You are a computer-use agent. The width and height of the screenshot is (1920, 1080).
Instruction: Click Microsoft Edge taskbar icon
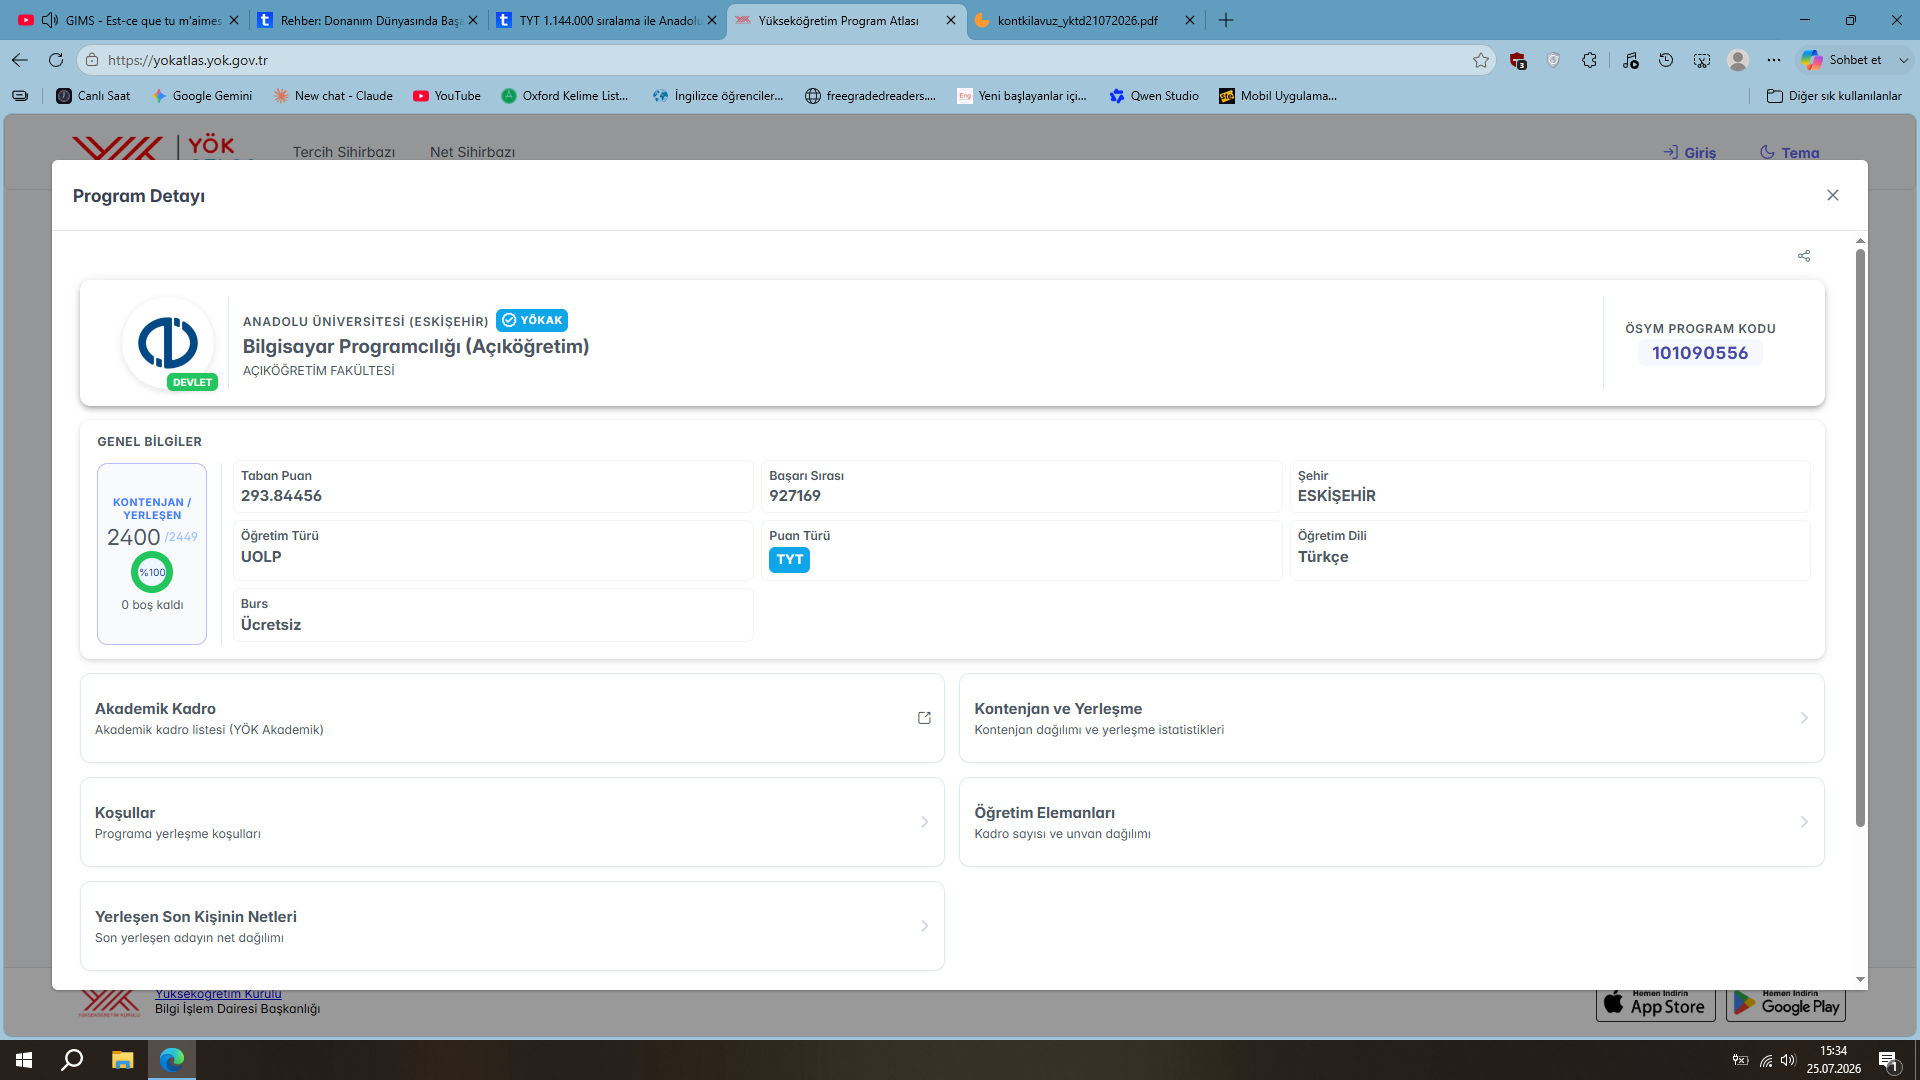tap(172, 1060)
